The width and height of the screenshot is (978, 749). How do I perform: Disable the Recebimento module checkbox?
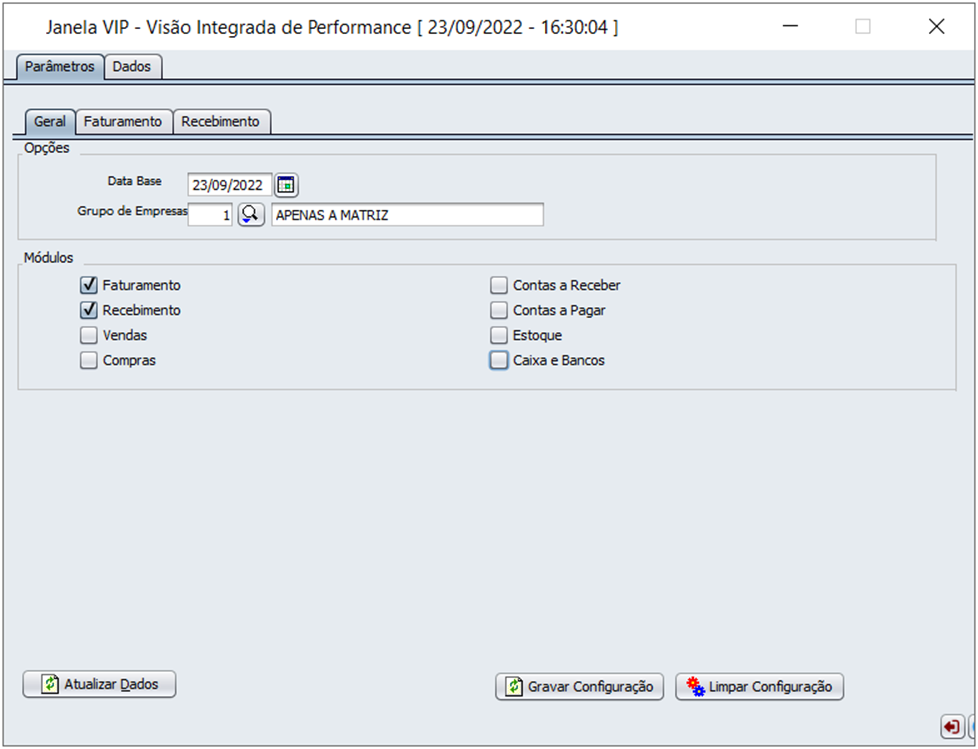(89, 310)
